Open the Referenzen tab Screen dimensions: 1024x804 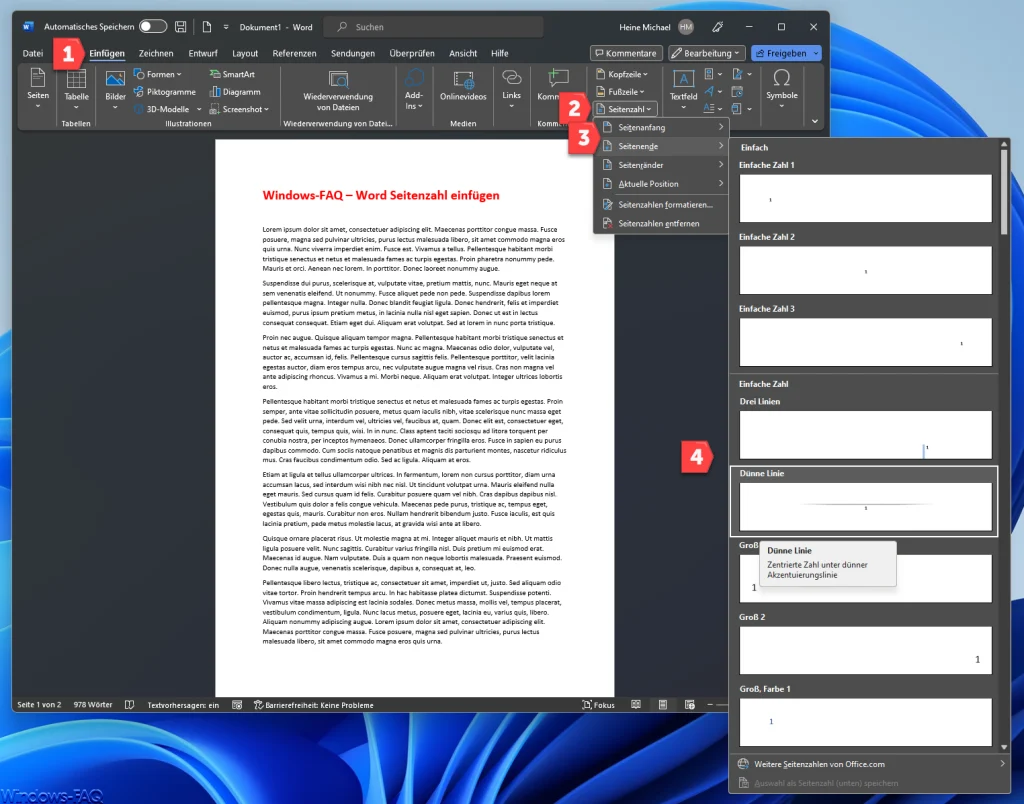[295, 54]
